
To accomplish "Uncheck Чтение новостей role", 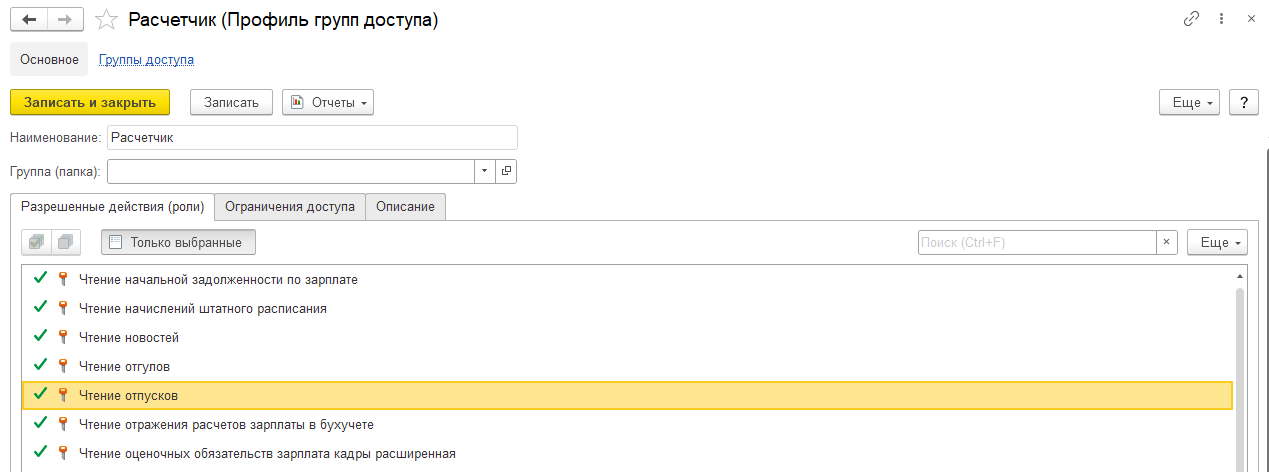I will (41, 337).
